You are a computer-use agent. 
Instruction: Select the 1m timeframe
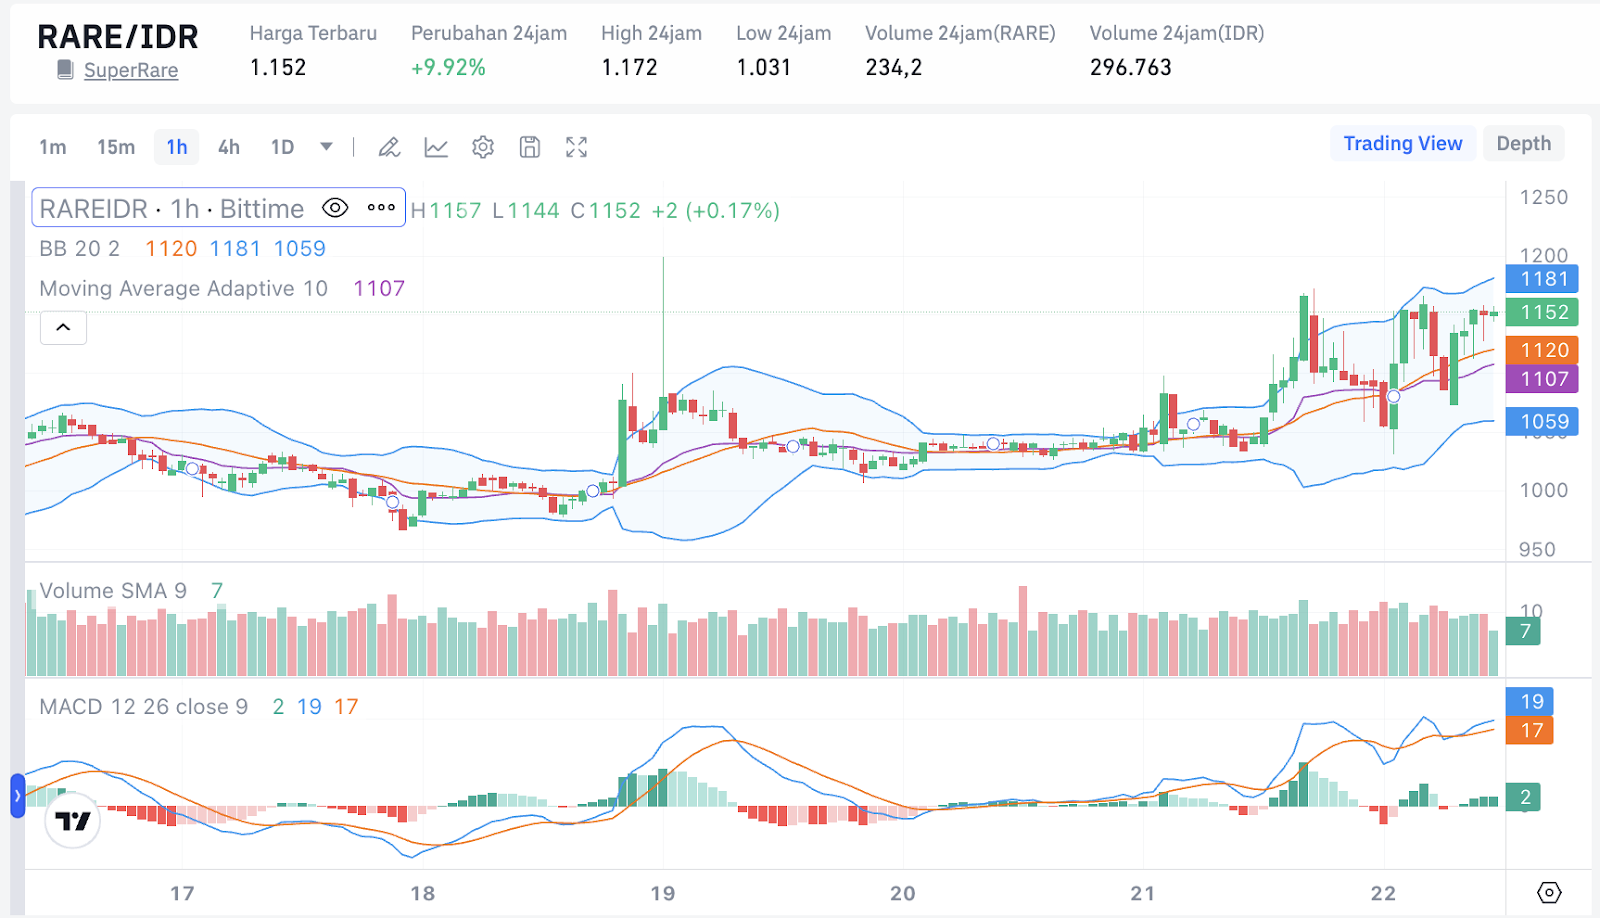click(53, 147)
